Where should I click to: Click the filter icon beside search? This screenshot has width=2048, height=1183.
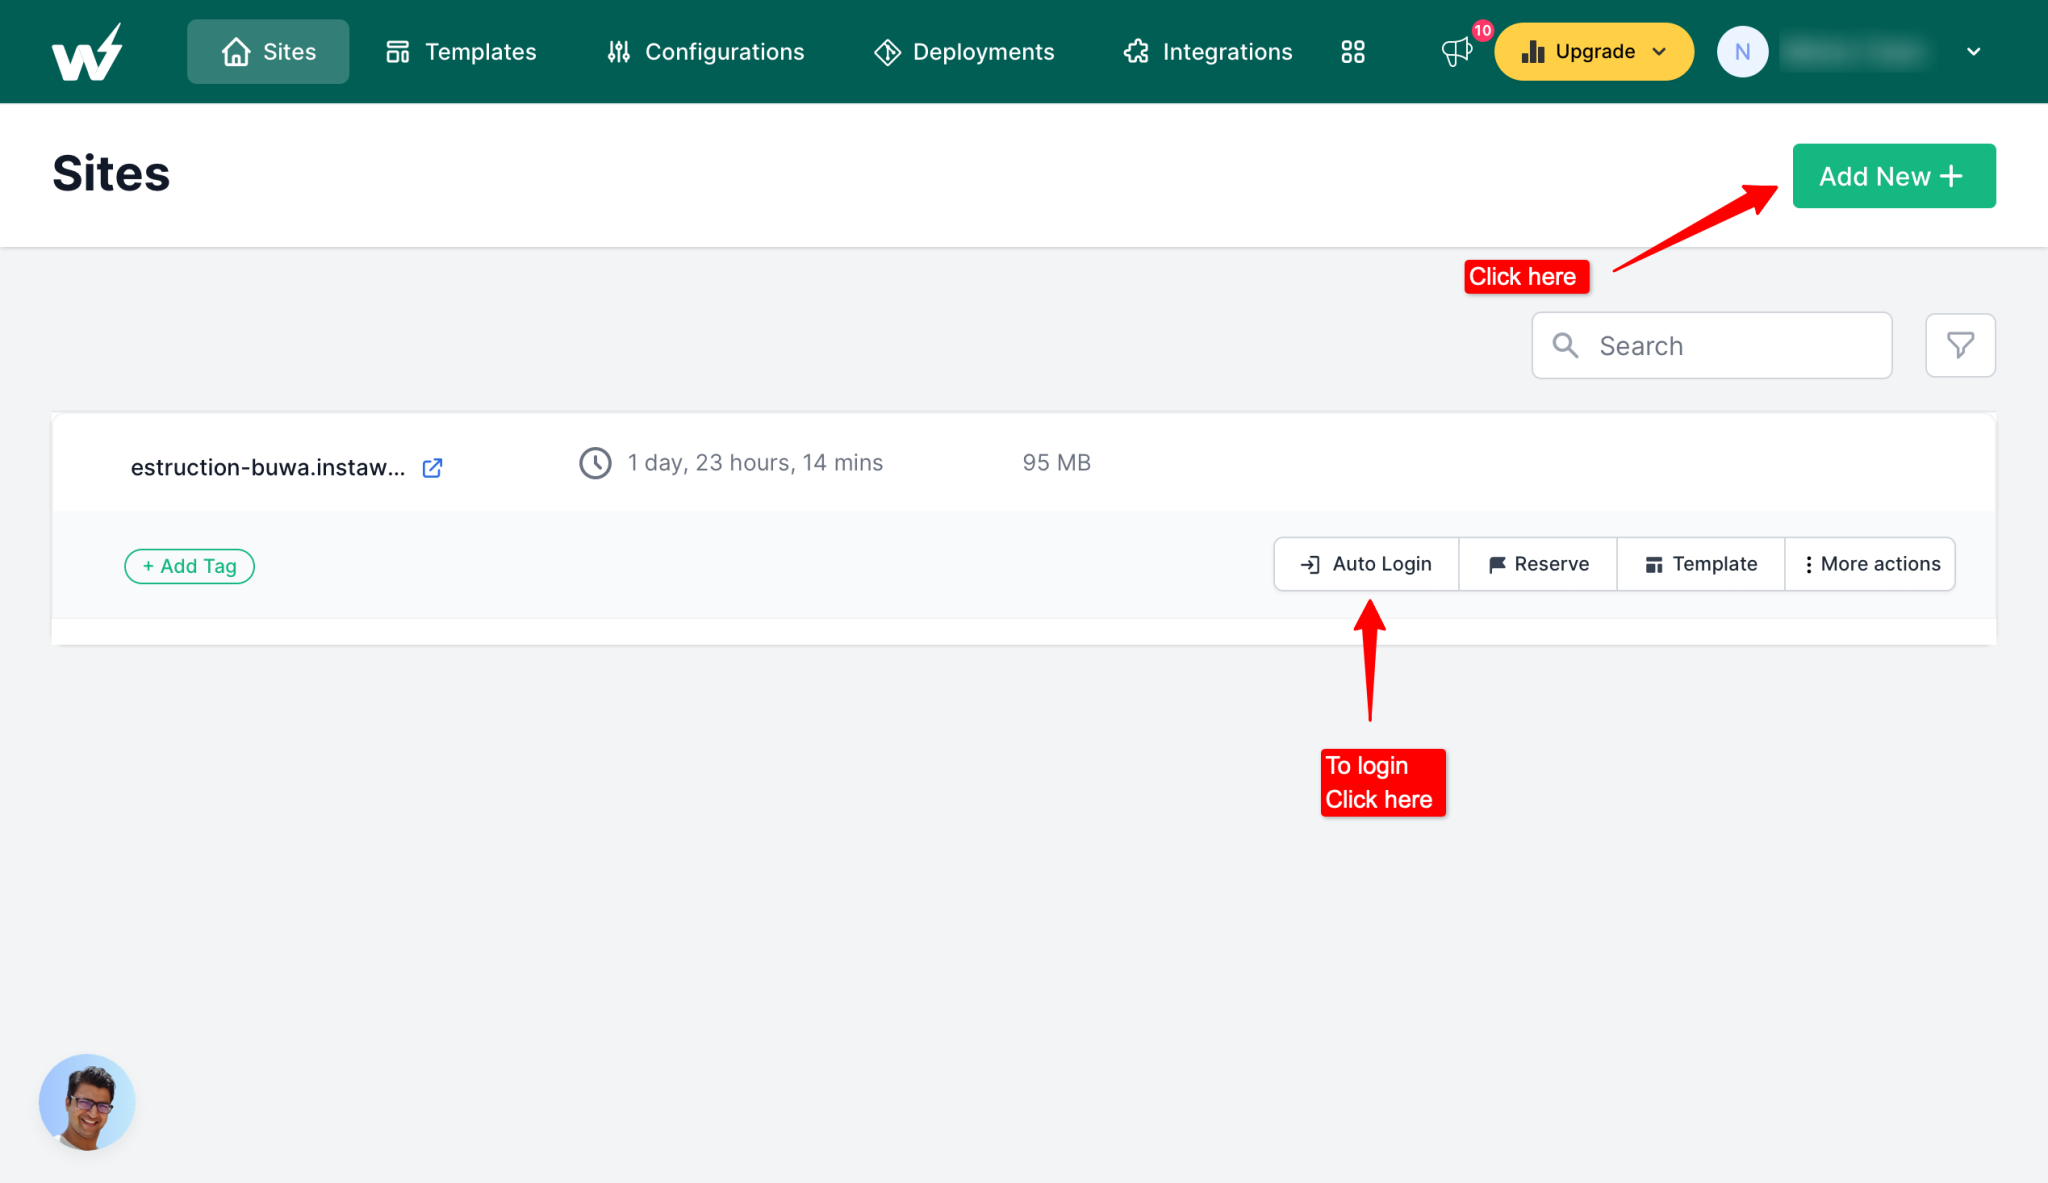(x=1960, y=345)
